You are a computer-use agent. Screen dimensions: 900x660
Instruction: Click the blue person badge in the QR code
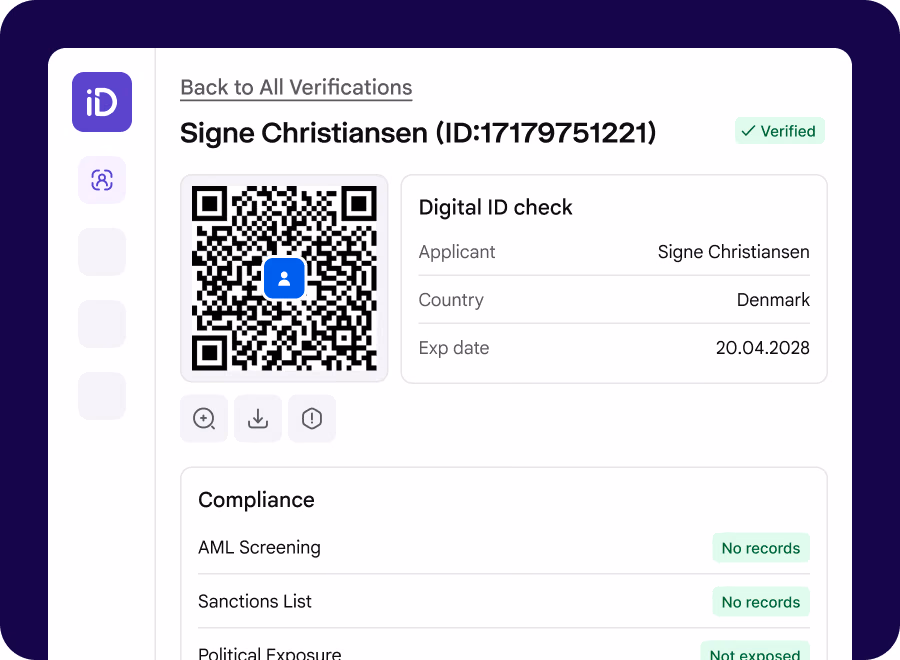coord(284,278)
